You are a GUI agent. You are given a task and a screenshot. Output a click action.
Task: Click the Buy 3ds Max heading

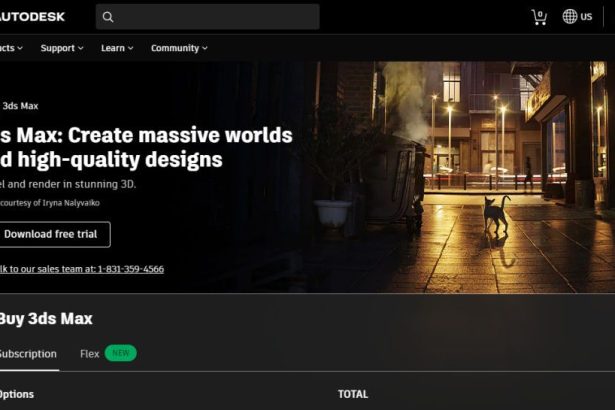(46, 319)
